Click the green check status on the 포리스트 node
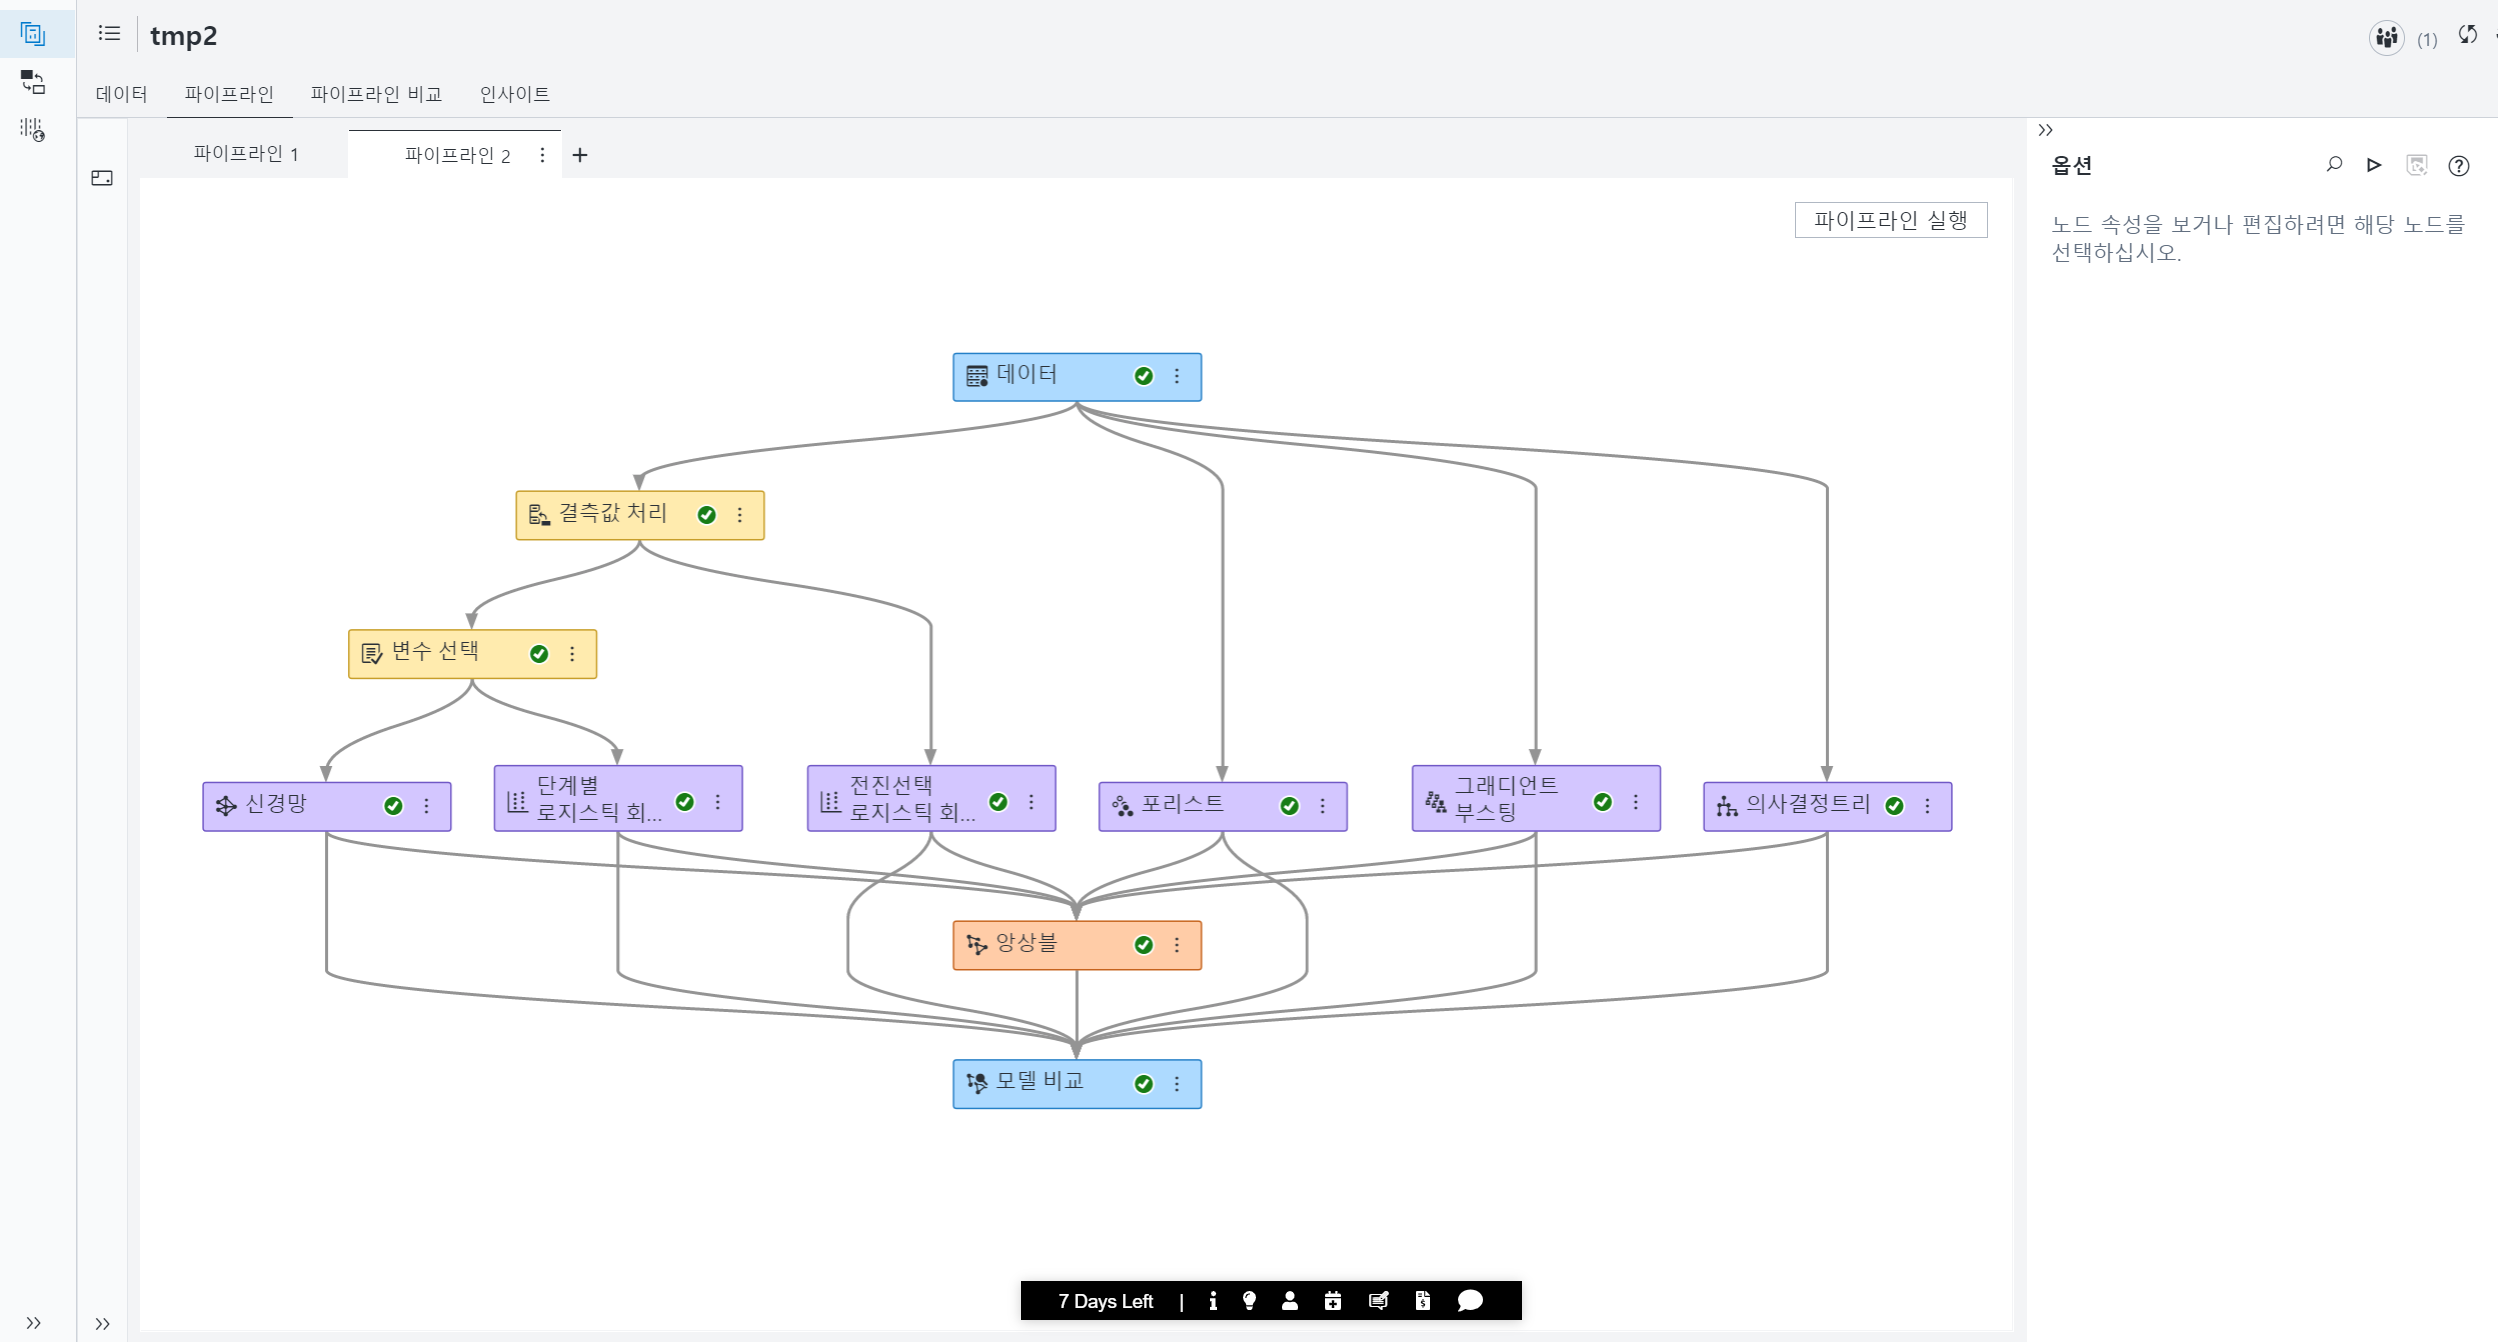Image resolution: width=2498 pixels, height=1342 pixels. click(x=1290, y=806)
